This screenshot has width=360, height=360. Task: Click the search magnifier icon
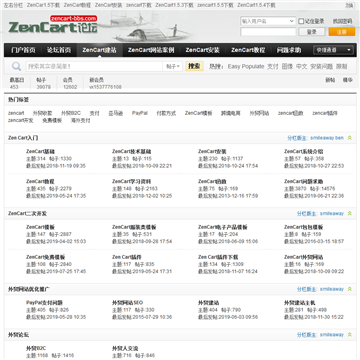(16, 66)
